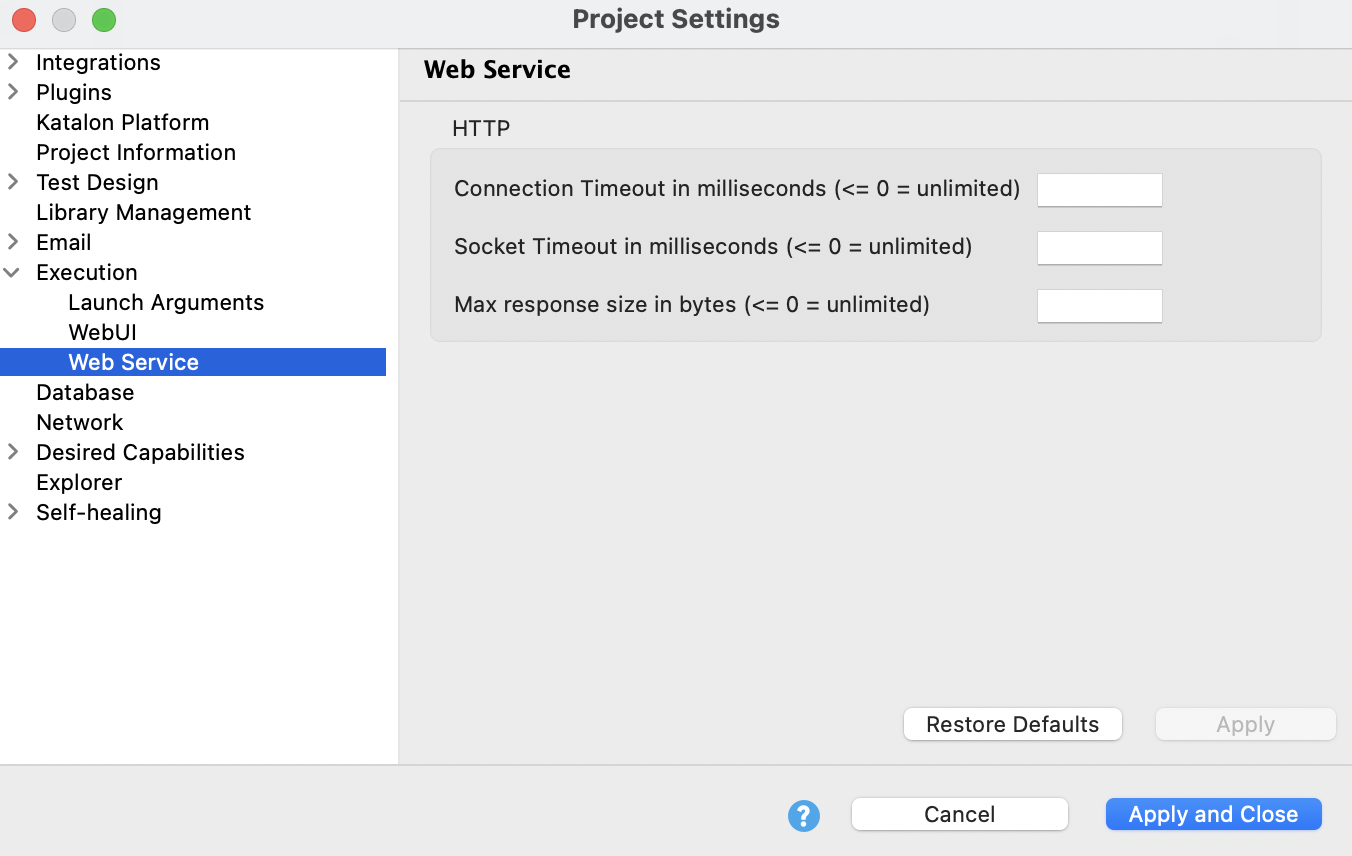This screenshot has height=856, width=1352.
Task: Click the Apply and Close button
Action: click(1213, 814)
